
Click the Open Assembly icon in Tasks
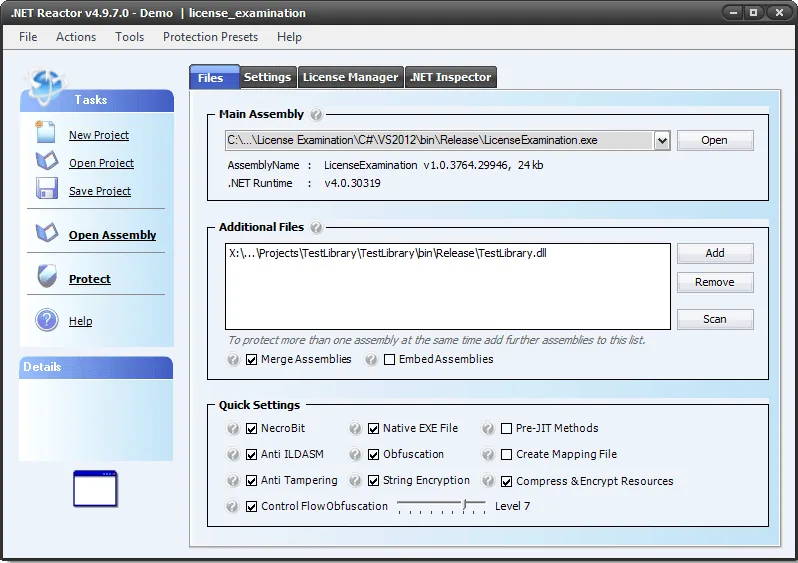pos(47,233)
